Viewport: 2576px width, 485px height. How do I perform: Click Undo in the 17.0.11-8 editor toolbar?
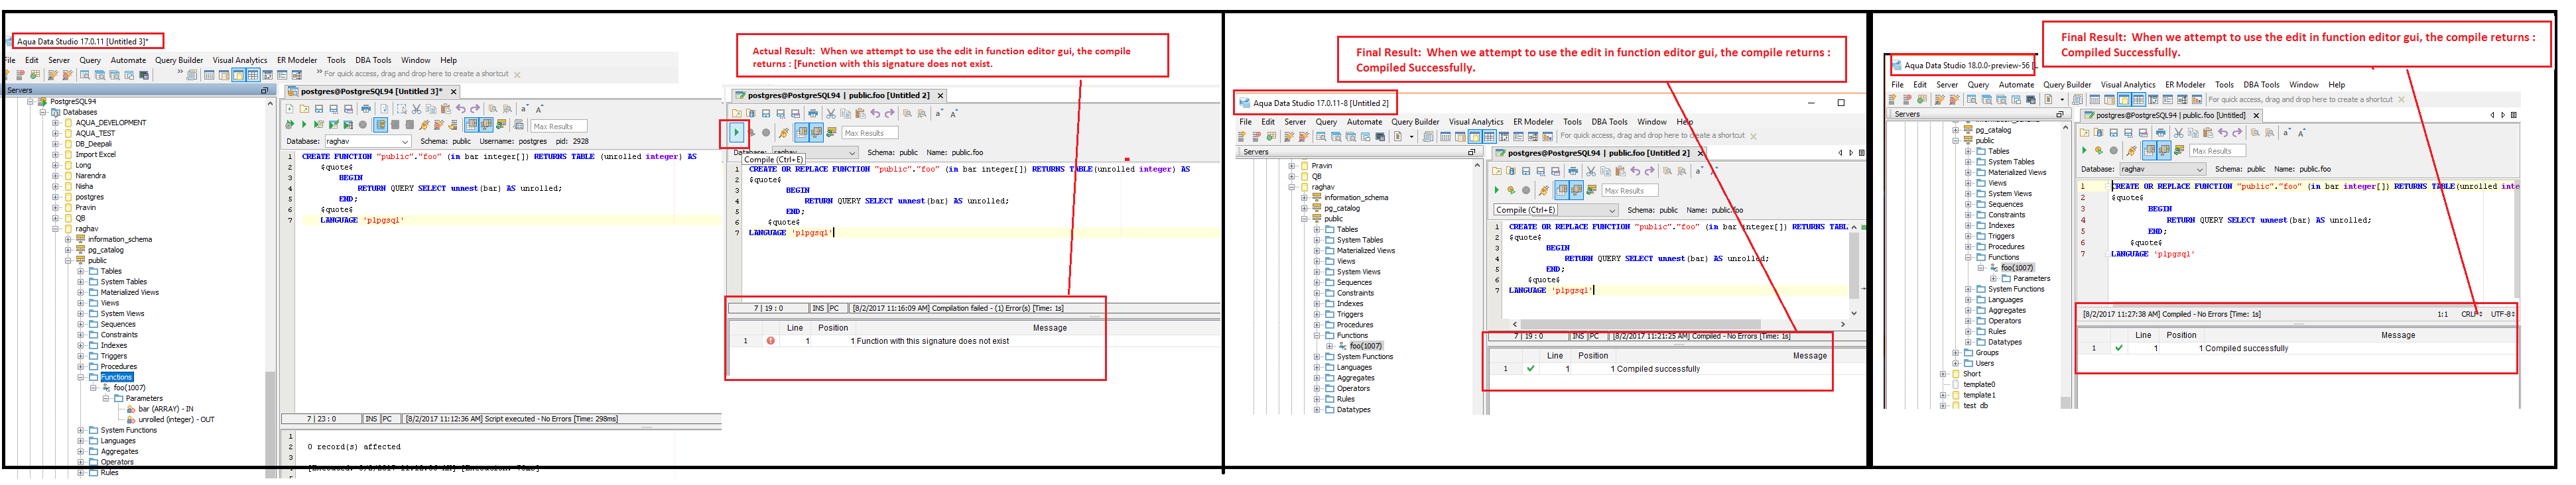click(x=1635, y=172)
